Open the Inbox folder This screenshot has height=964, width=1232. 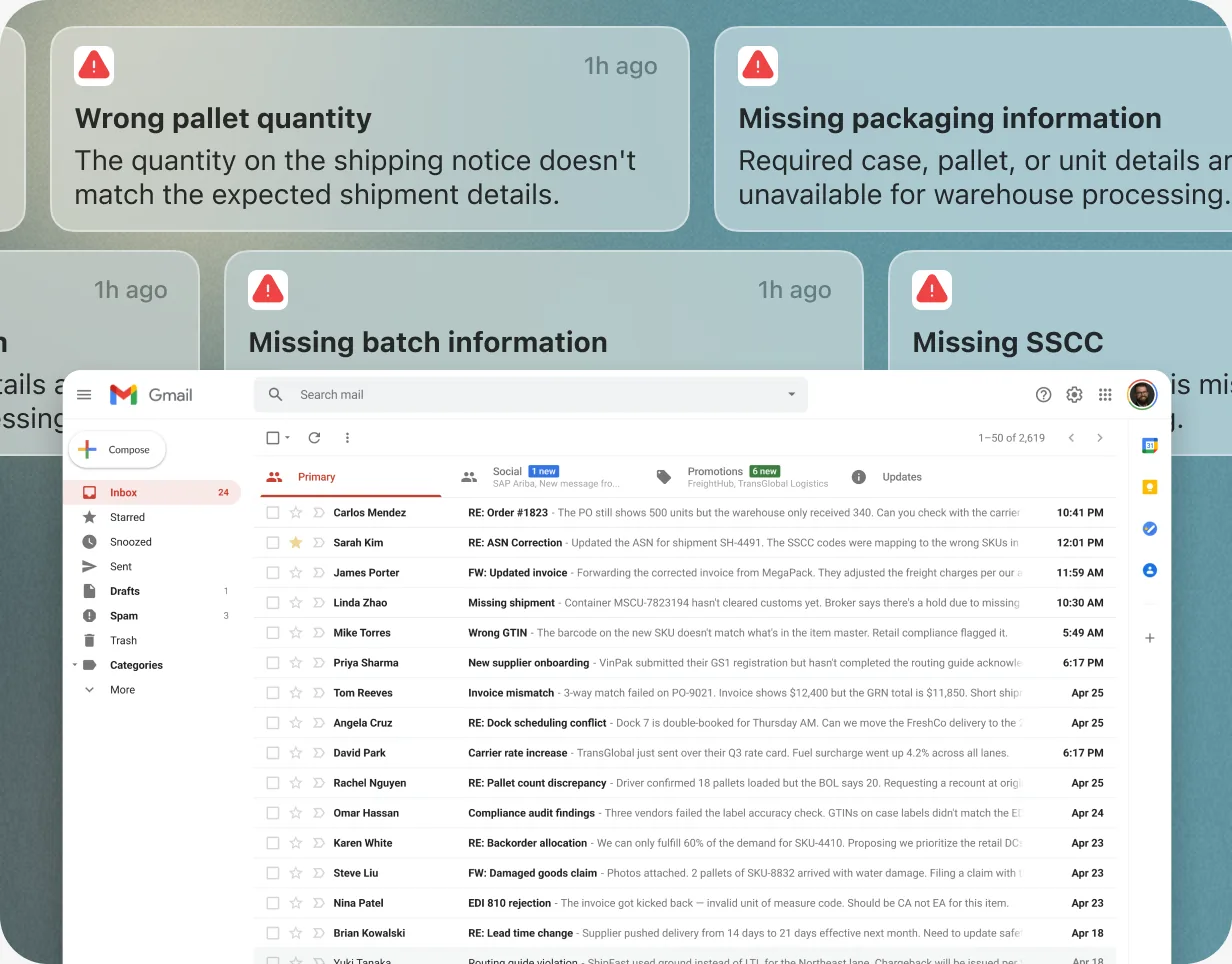[x=152, y=492]
